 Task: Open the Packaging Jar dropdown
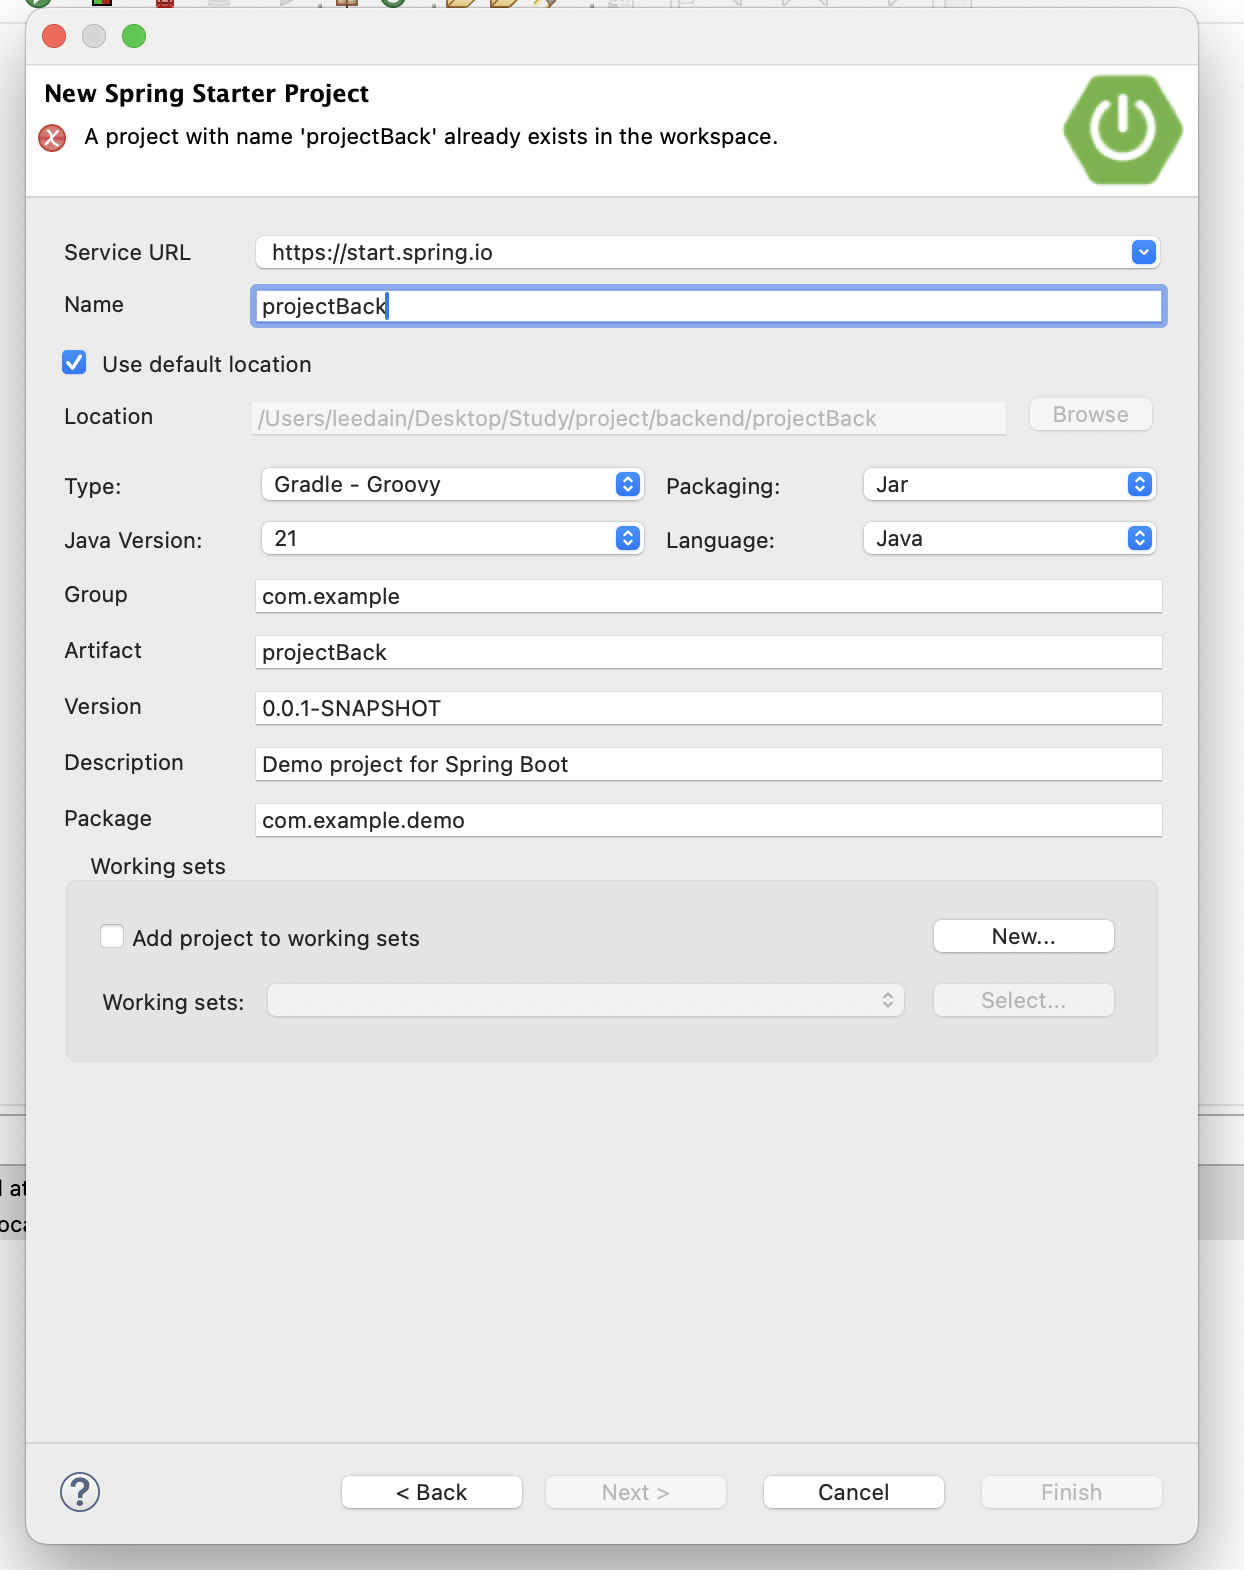point(1009,484)
